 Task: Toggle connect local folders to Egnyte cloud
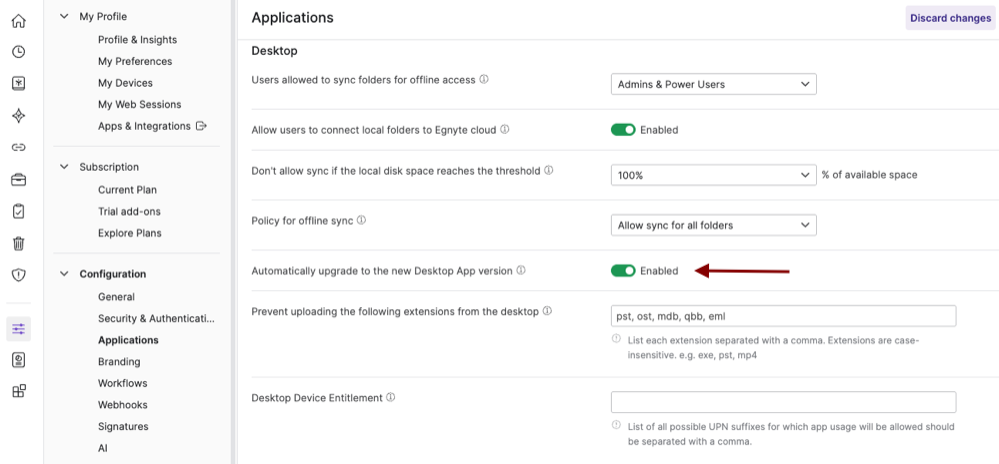coord(623,130)
